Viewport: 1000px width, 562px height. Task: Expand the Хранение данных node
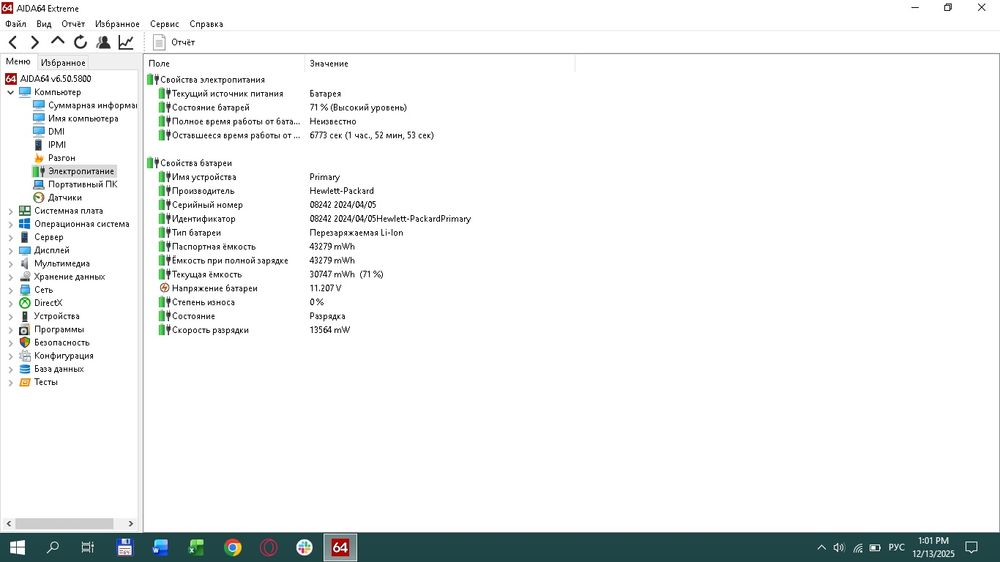pyautogui.click(x=10, y=277)
